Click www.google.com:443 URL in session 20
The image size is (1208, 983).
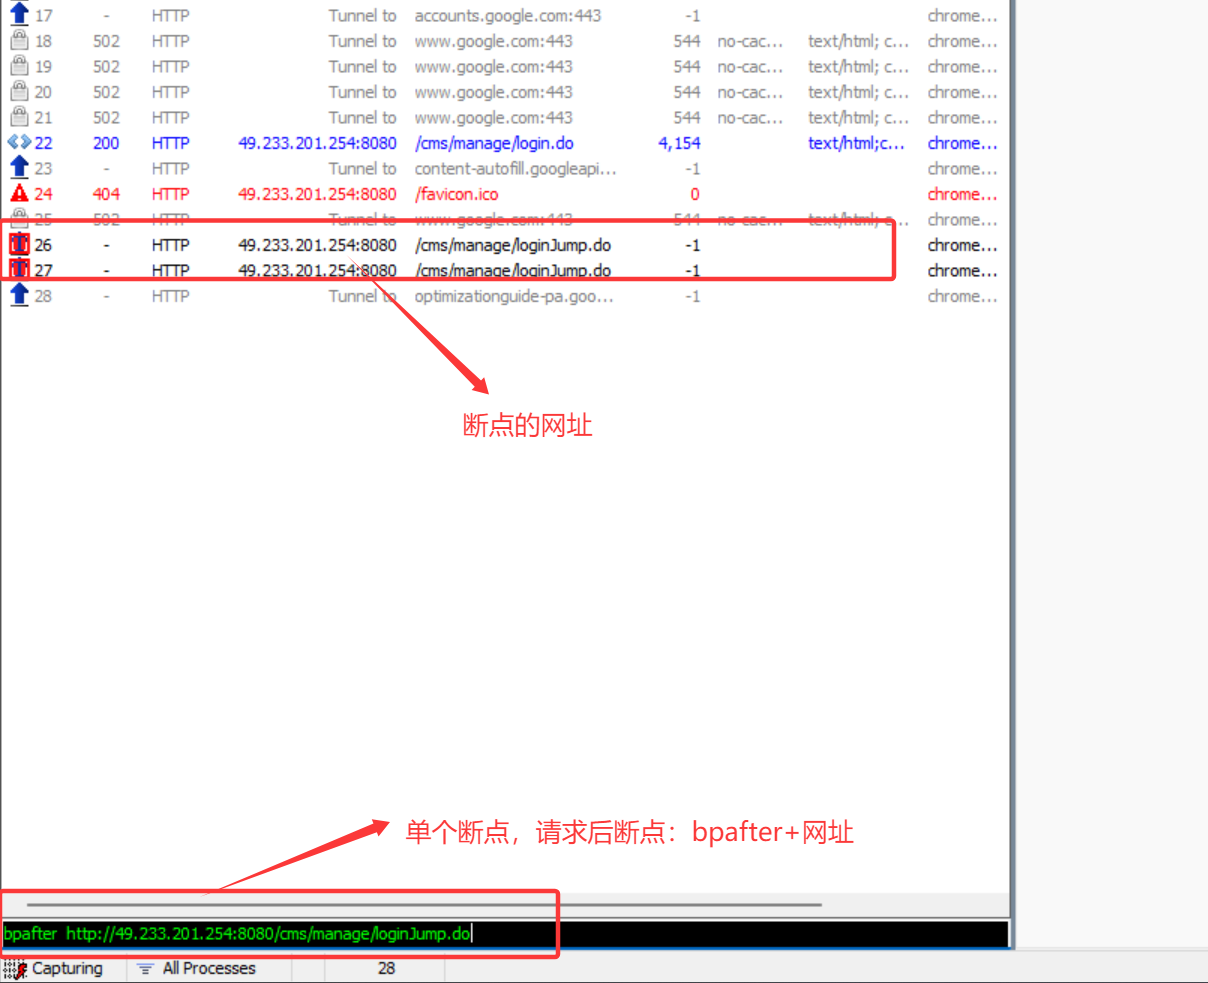click(x=493, y=92)
